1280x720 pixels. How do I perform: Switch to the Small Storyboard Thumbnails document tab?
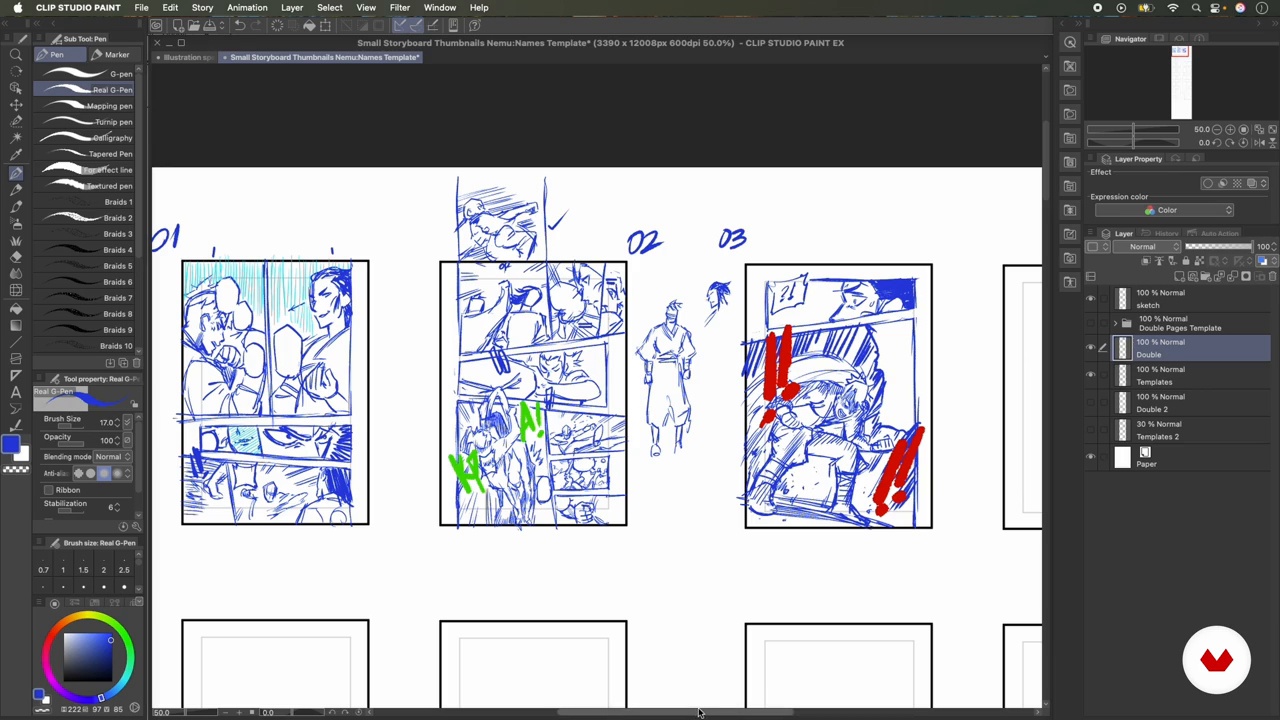323,57
